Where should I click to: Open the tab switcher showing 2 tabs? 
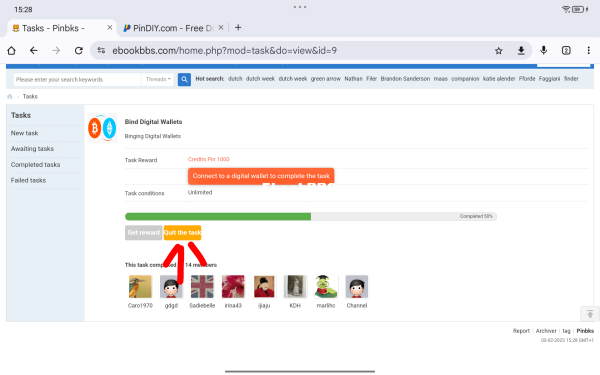coord(566,51)
